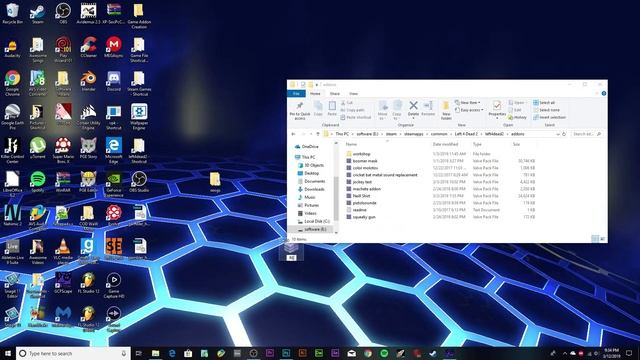Click Invert selection in the ribbon
The image size is (640, 360).
549,117
